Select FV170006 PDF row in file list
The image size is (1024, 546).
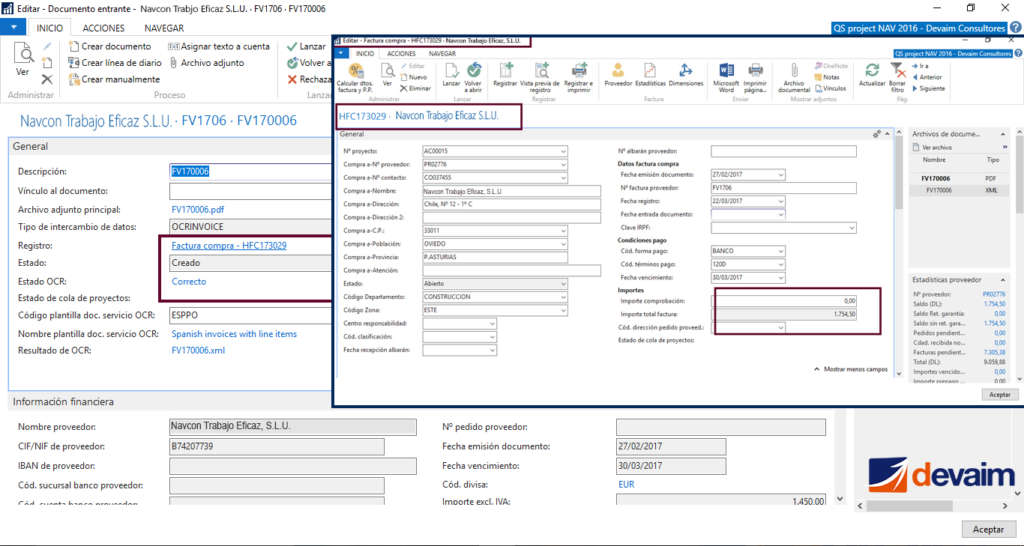[959, 178]
